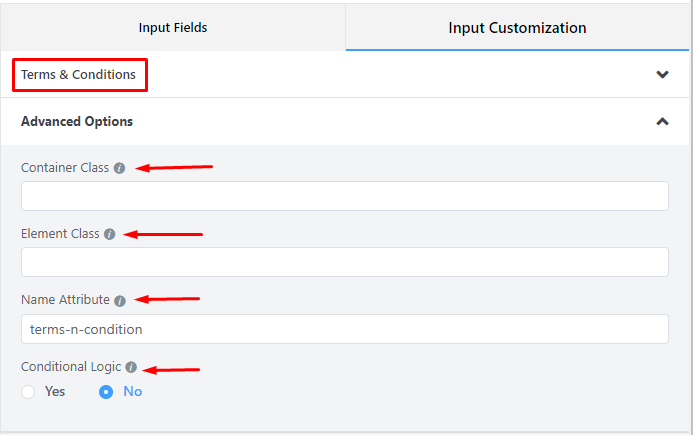Expand Terms & Conditions using chevron arrow
Screen dimensions: 693x435
tap(661, 75)
